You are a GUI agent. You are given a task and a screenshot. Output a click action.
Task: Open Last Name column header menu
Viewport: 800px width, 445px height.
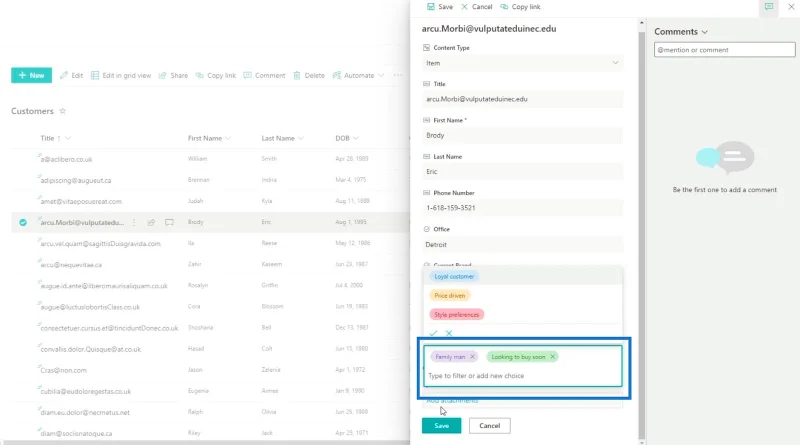(282, 138)
